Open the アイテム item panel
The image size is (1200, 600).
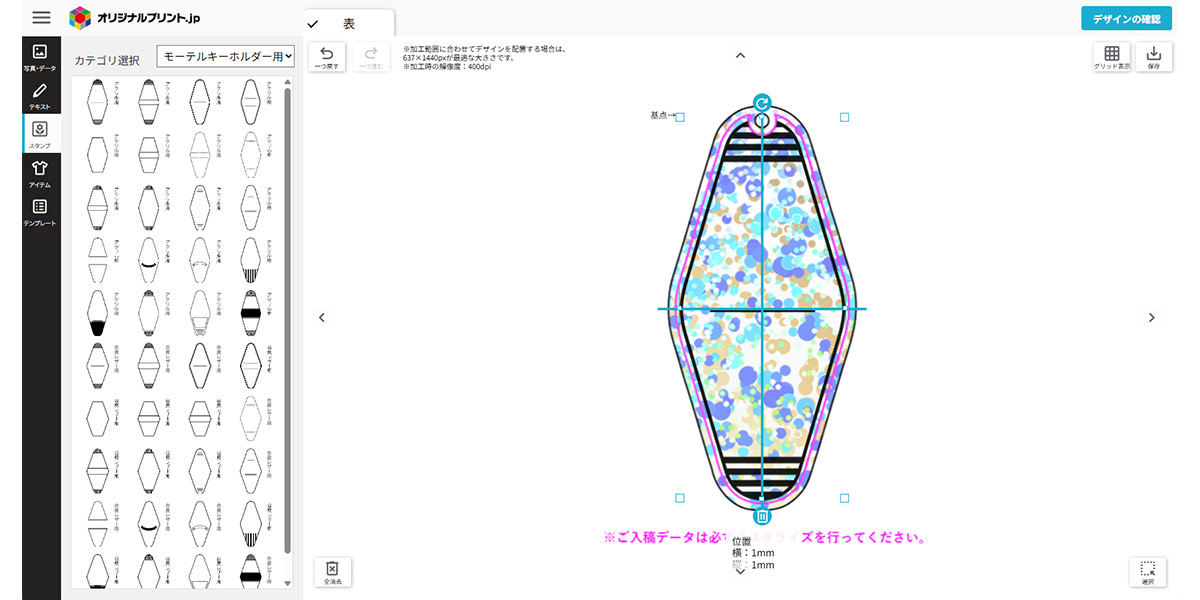40,172
